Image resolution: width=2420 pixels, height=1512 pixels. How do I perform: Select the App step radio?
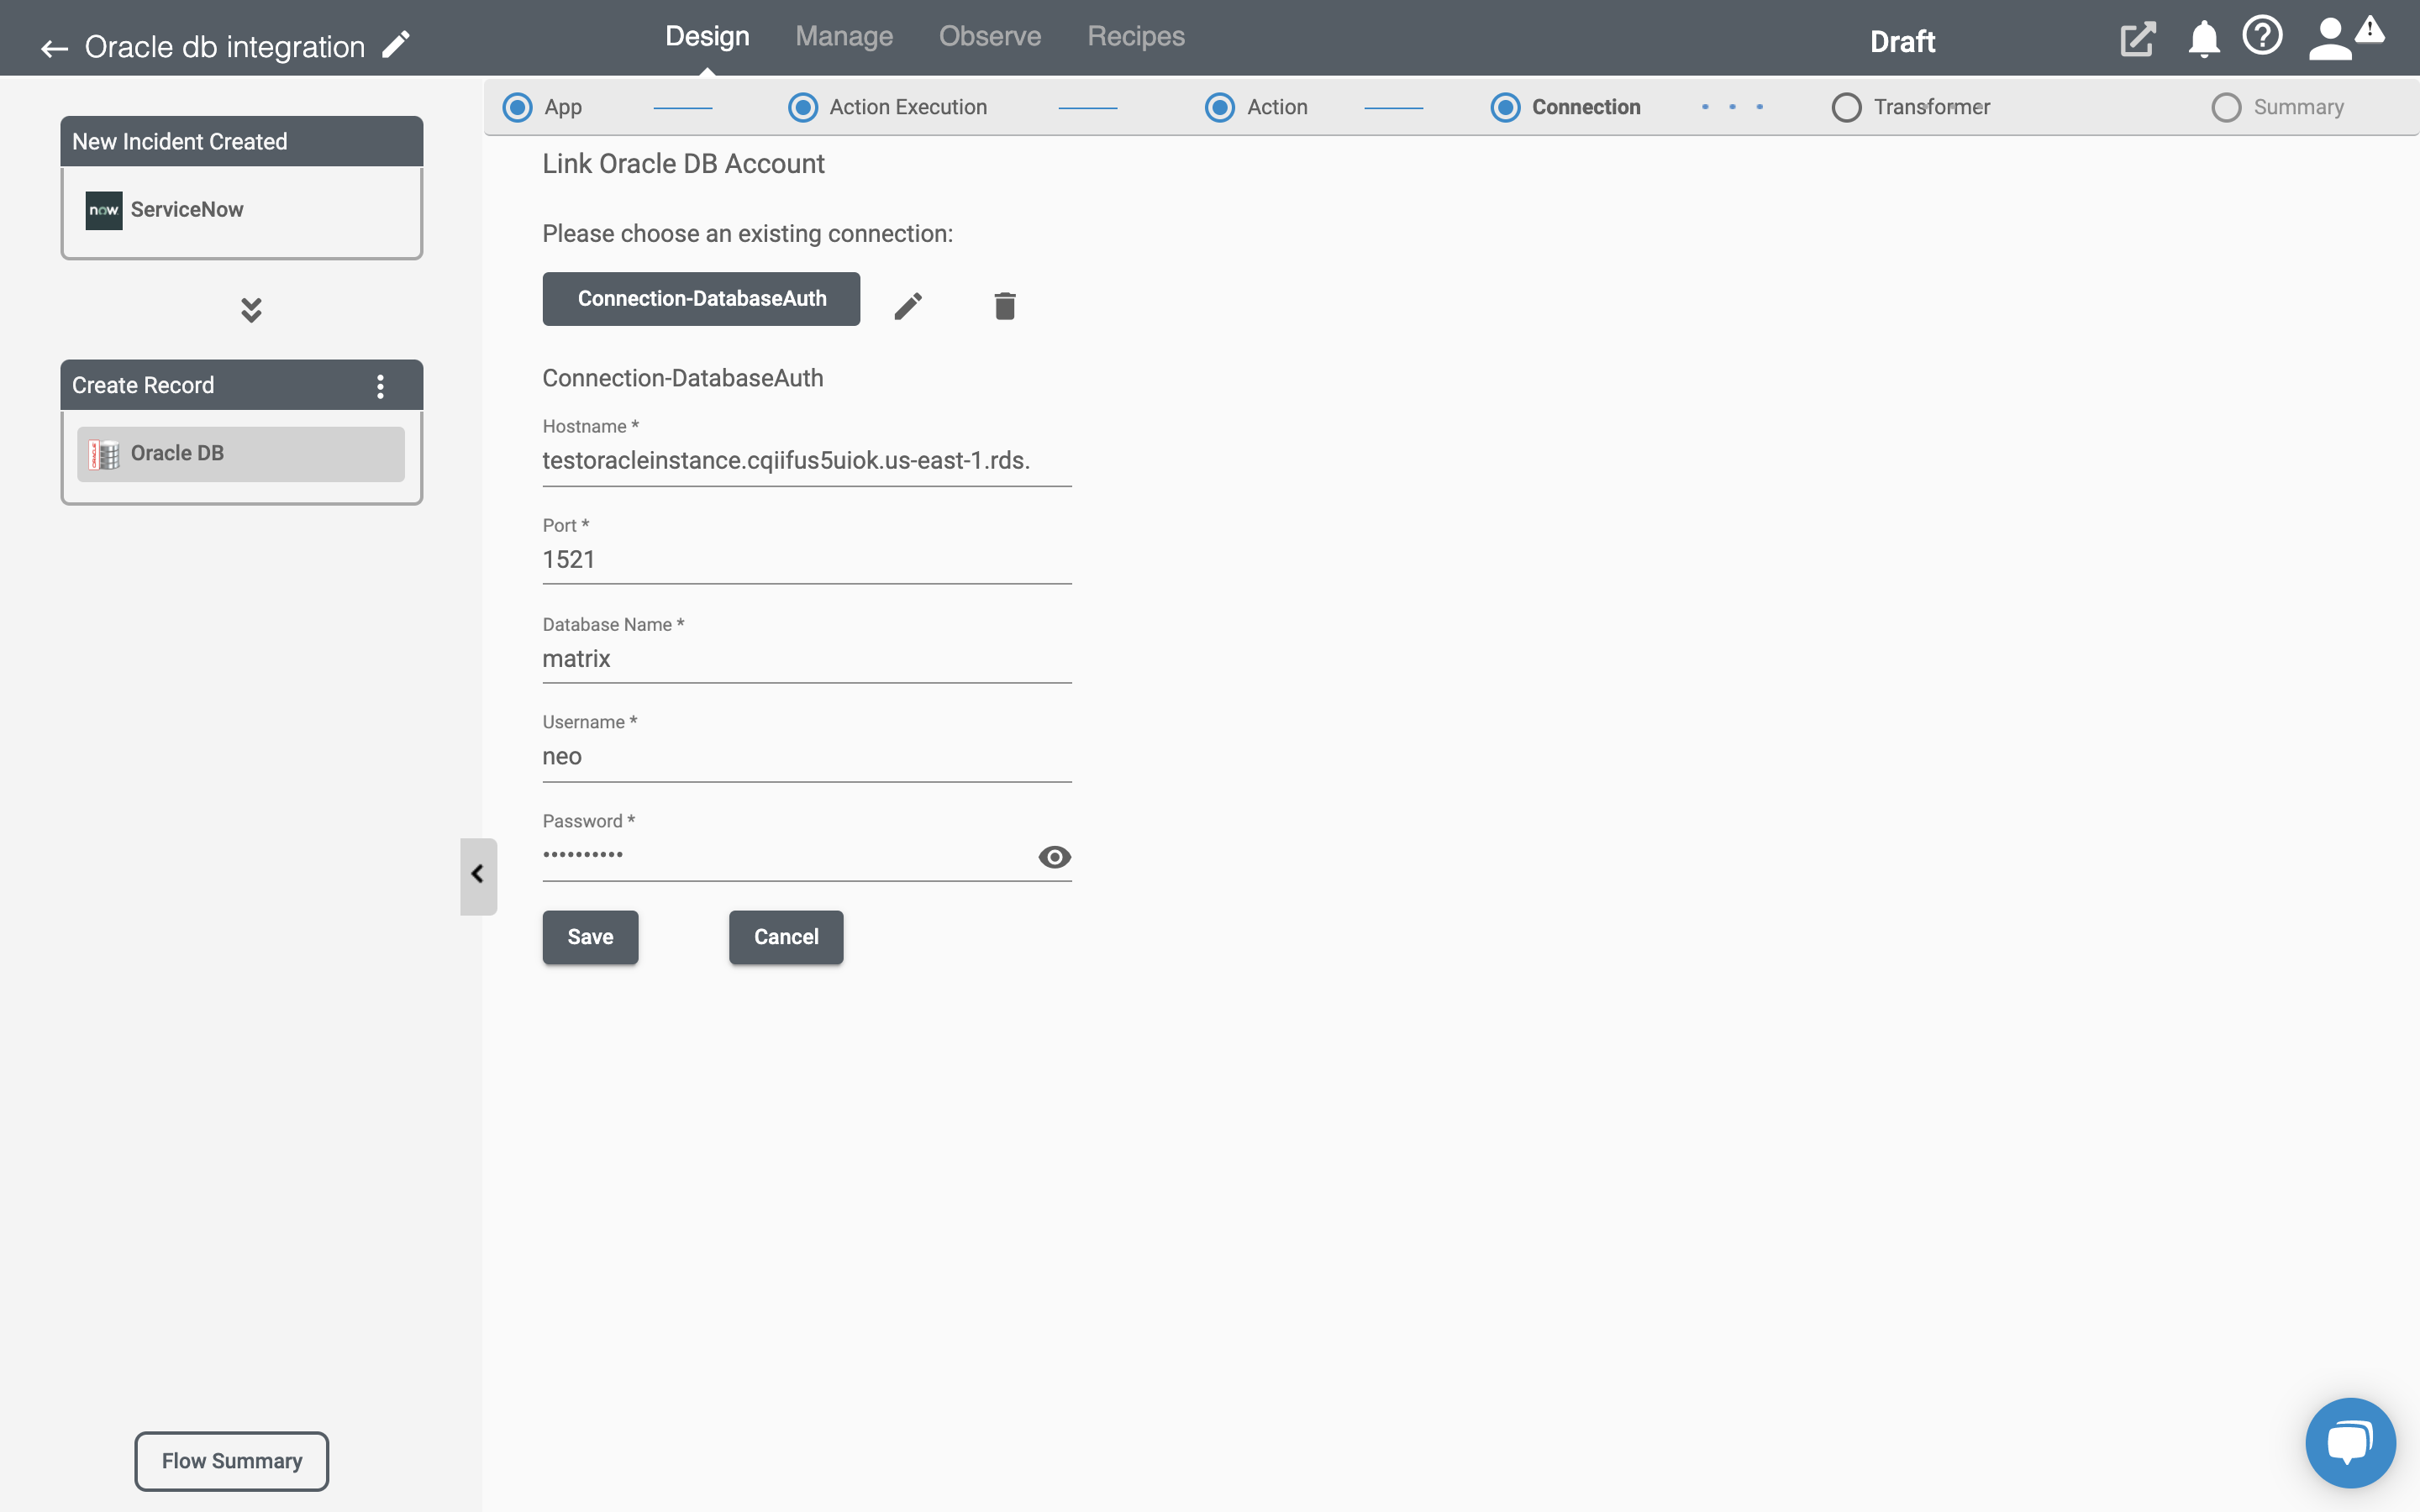coord(517,107)
